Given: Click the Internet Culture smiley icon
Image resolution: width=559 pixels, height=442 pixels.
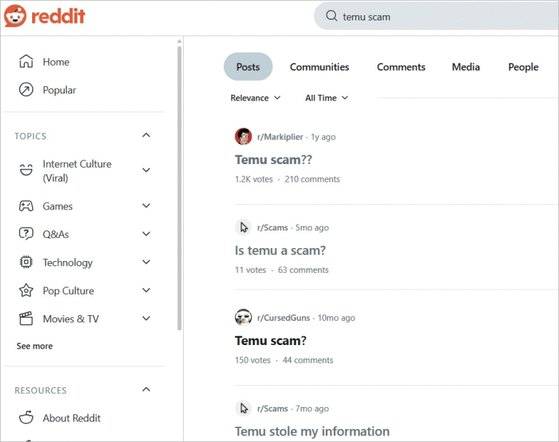Looking at the screenshot, I should (x=26, y=170).
